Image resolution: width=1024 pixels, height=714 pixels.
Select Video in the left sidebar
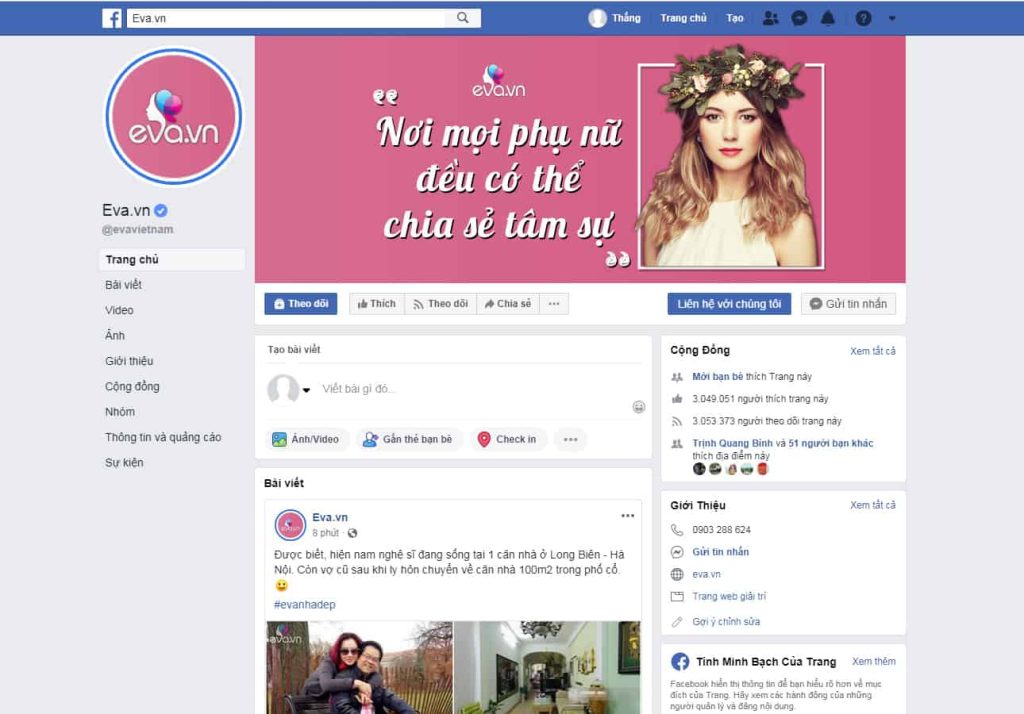tap(119, 310)
